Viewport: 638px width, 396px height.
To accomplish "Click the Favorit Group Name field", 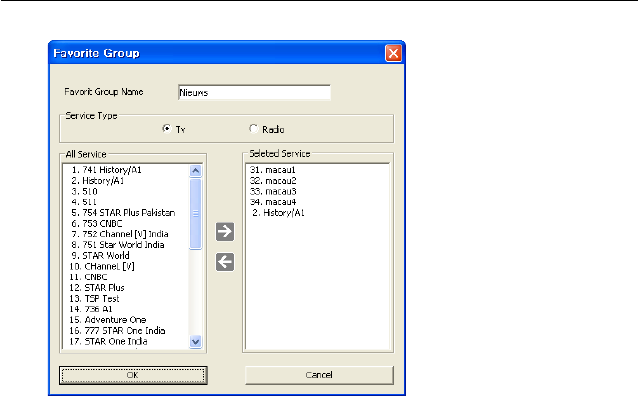I will point(254,92).
